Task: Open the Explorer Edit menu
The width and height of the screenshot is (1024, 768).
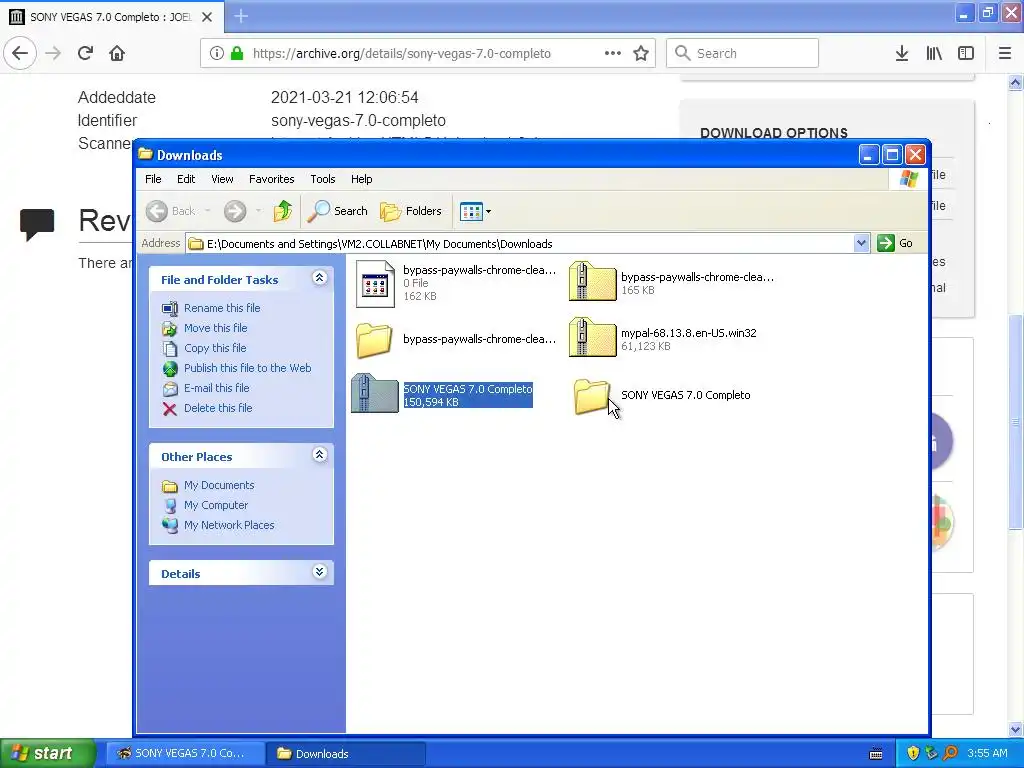Action: pos(186,179)
